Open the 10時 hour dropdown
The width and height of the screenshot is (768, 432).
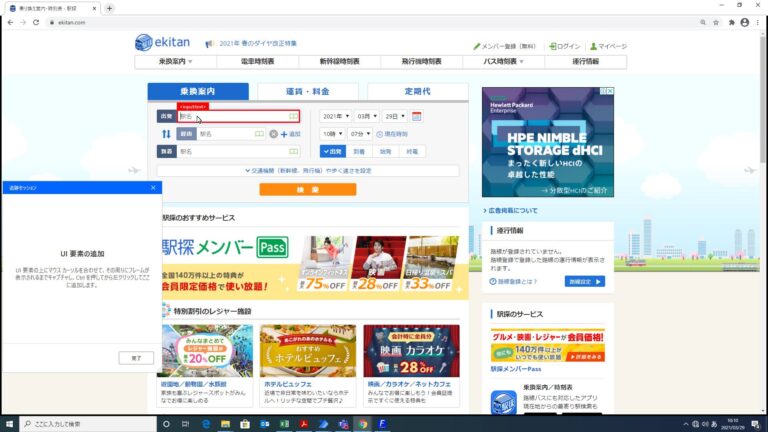click(x=333, y=134)
